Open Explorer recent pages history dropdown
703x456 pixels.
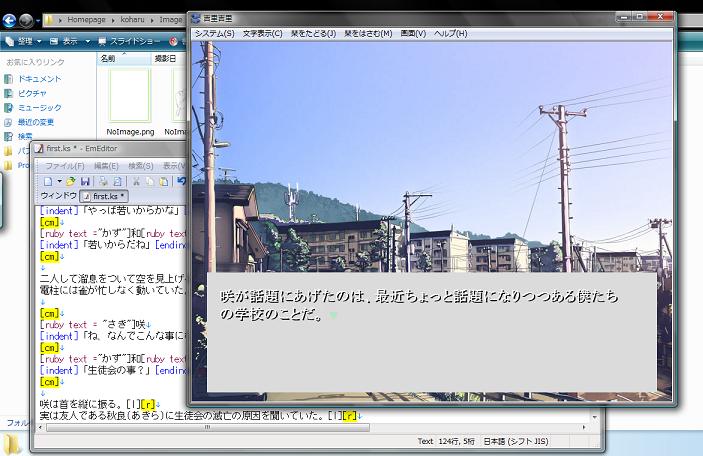click(38, 21)
